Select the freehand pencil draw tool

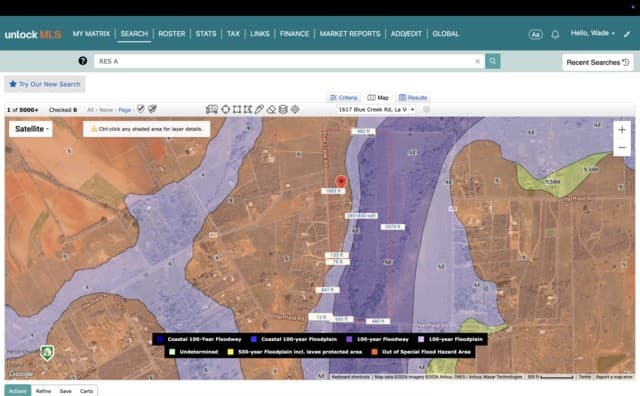[259, 109]
